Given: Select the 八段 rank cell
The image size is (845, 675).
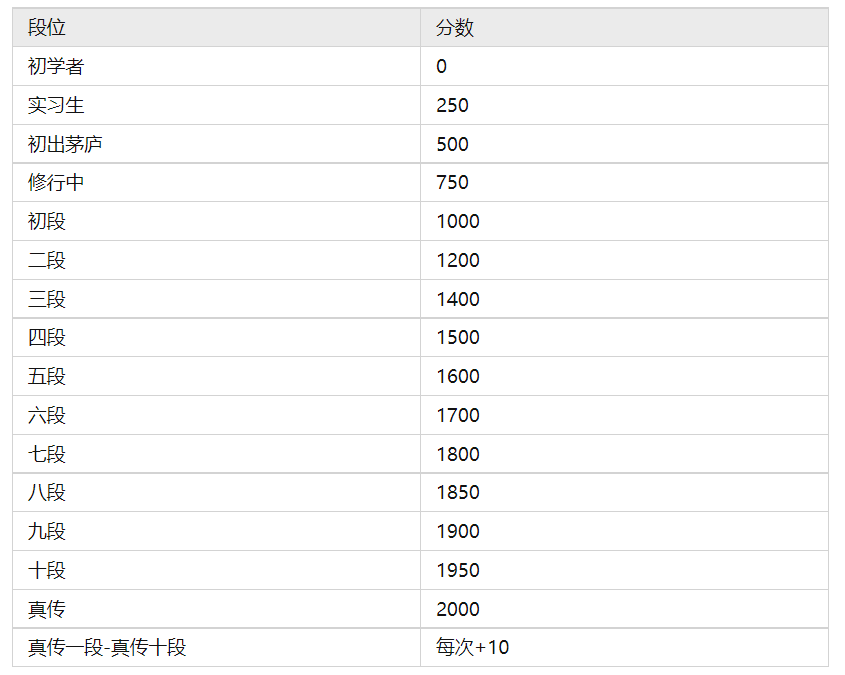Looking at the screenshot, I should (x=47, y=492).
